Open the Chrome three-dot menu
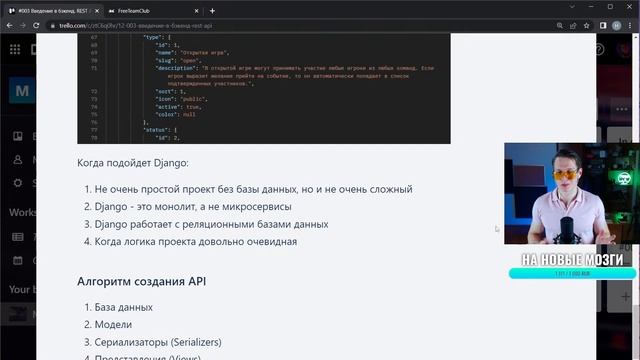Image resolution: width=640 pixels, height=360 pixels. (x=630, y=25)
